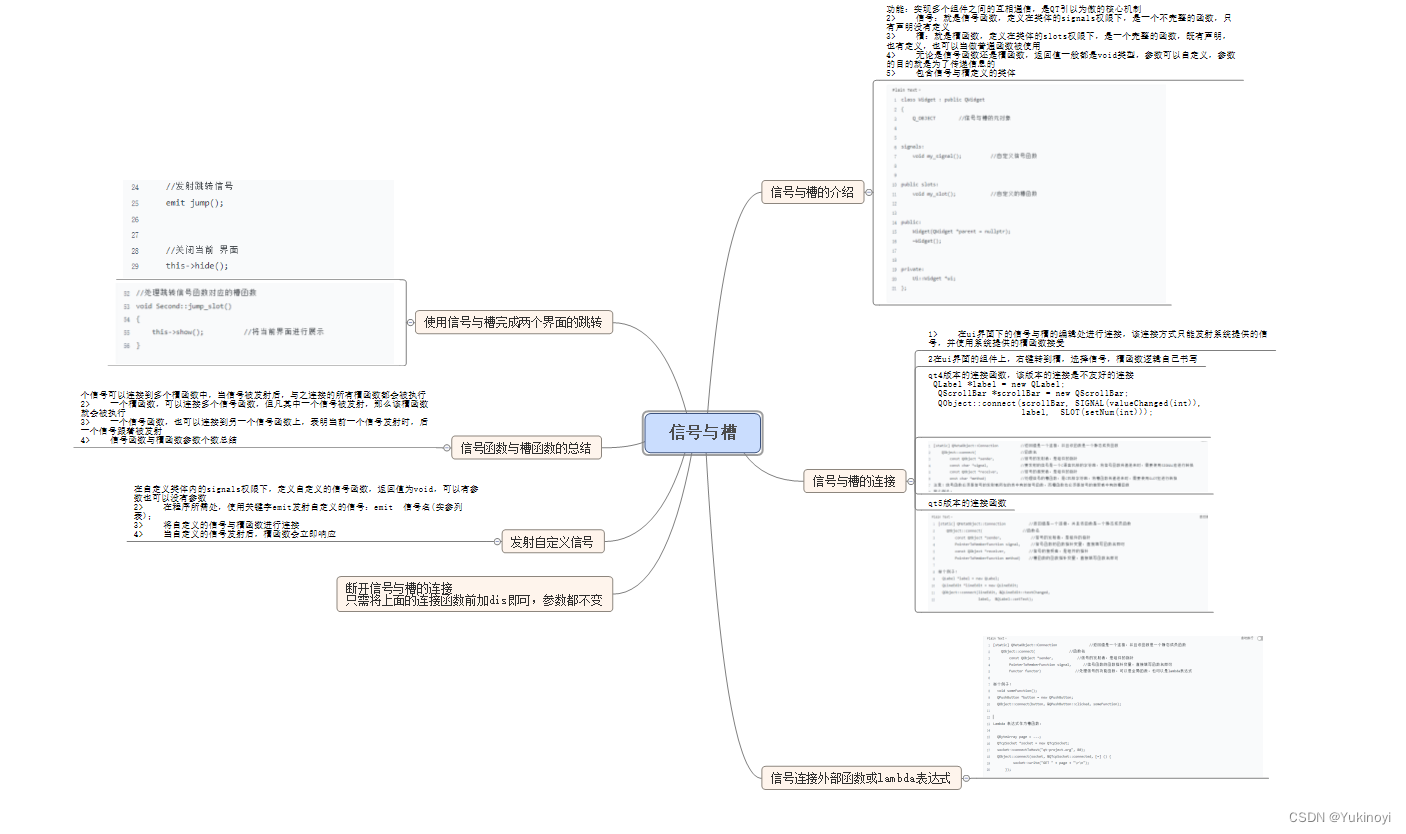Collapse the 信号与槽的连接 branch circle
The height and width of the screenshot is (834, 1406).
point(909,481)
